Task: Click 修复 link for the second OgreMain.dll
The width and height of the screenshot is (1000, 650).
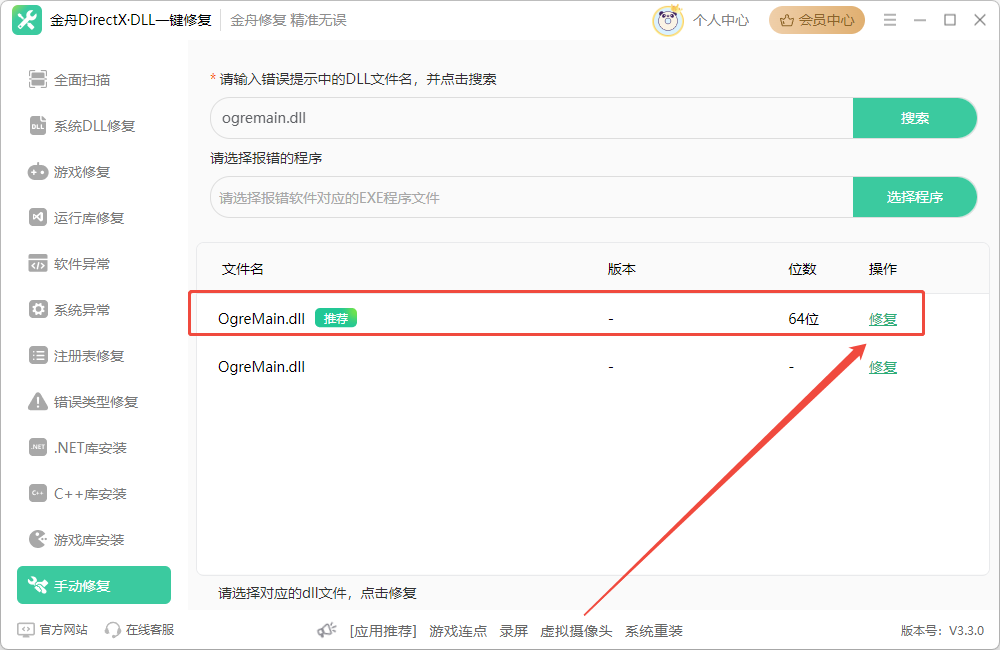Action: [883, 367]
